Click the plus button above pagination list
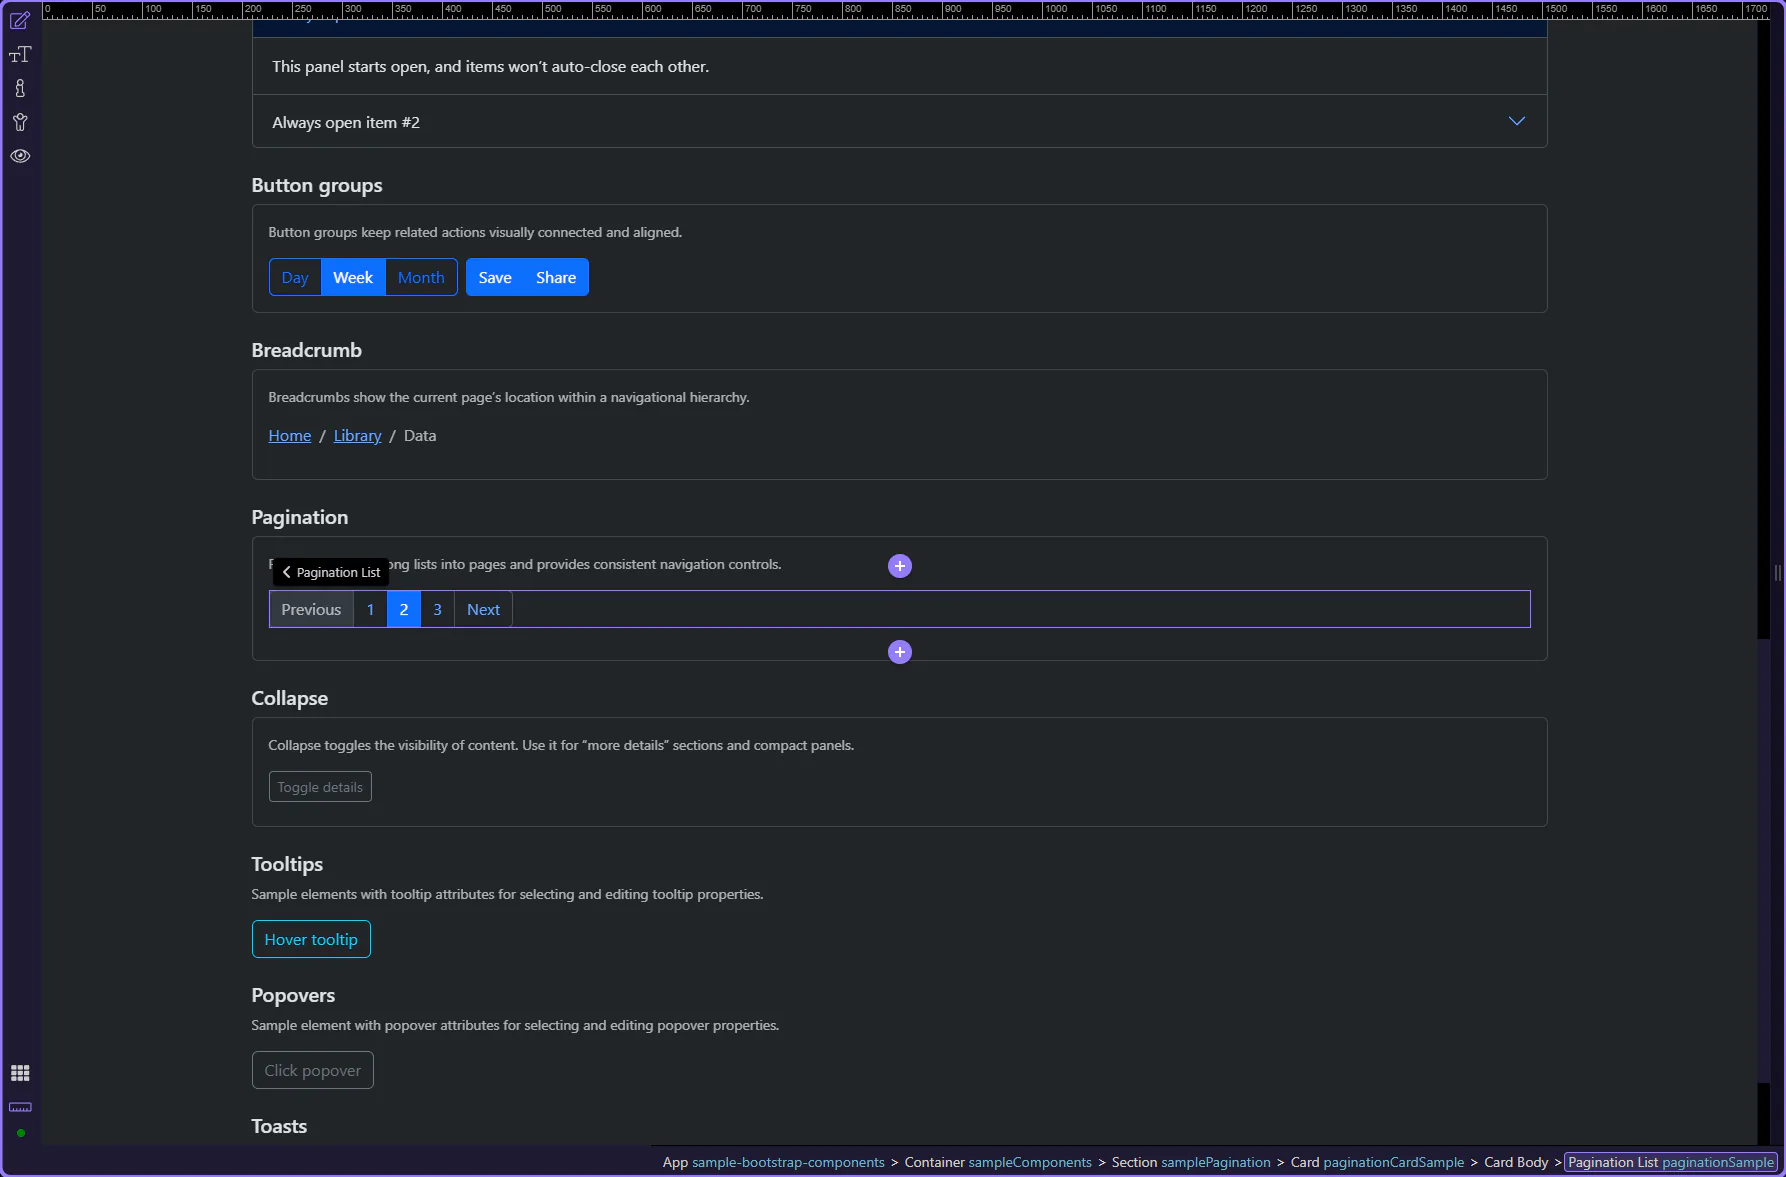 [900, 566]
